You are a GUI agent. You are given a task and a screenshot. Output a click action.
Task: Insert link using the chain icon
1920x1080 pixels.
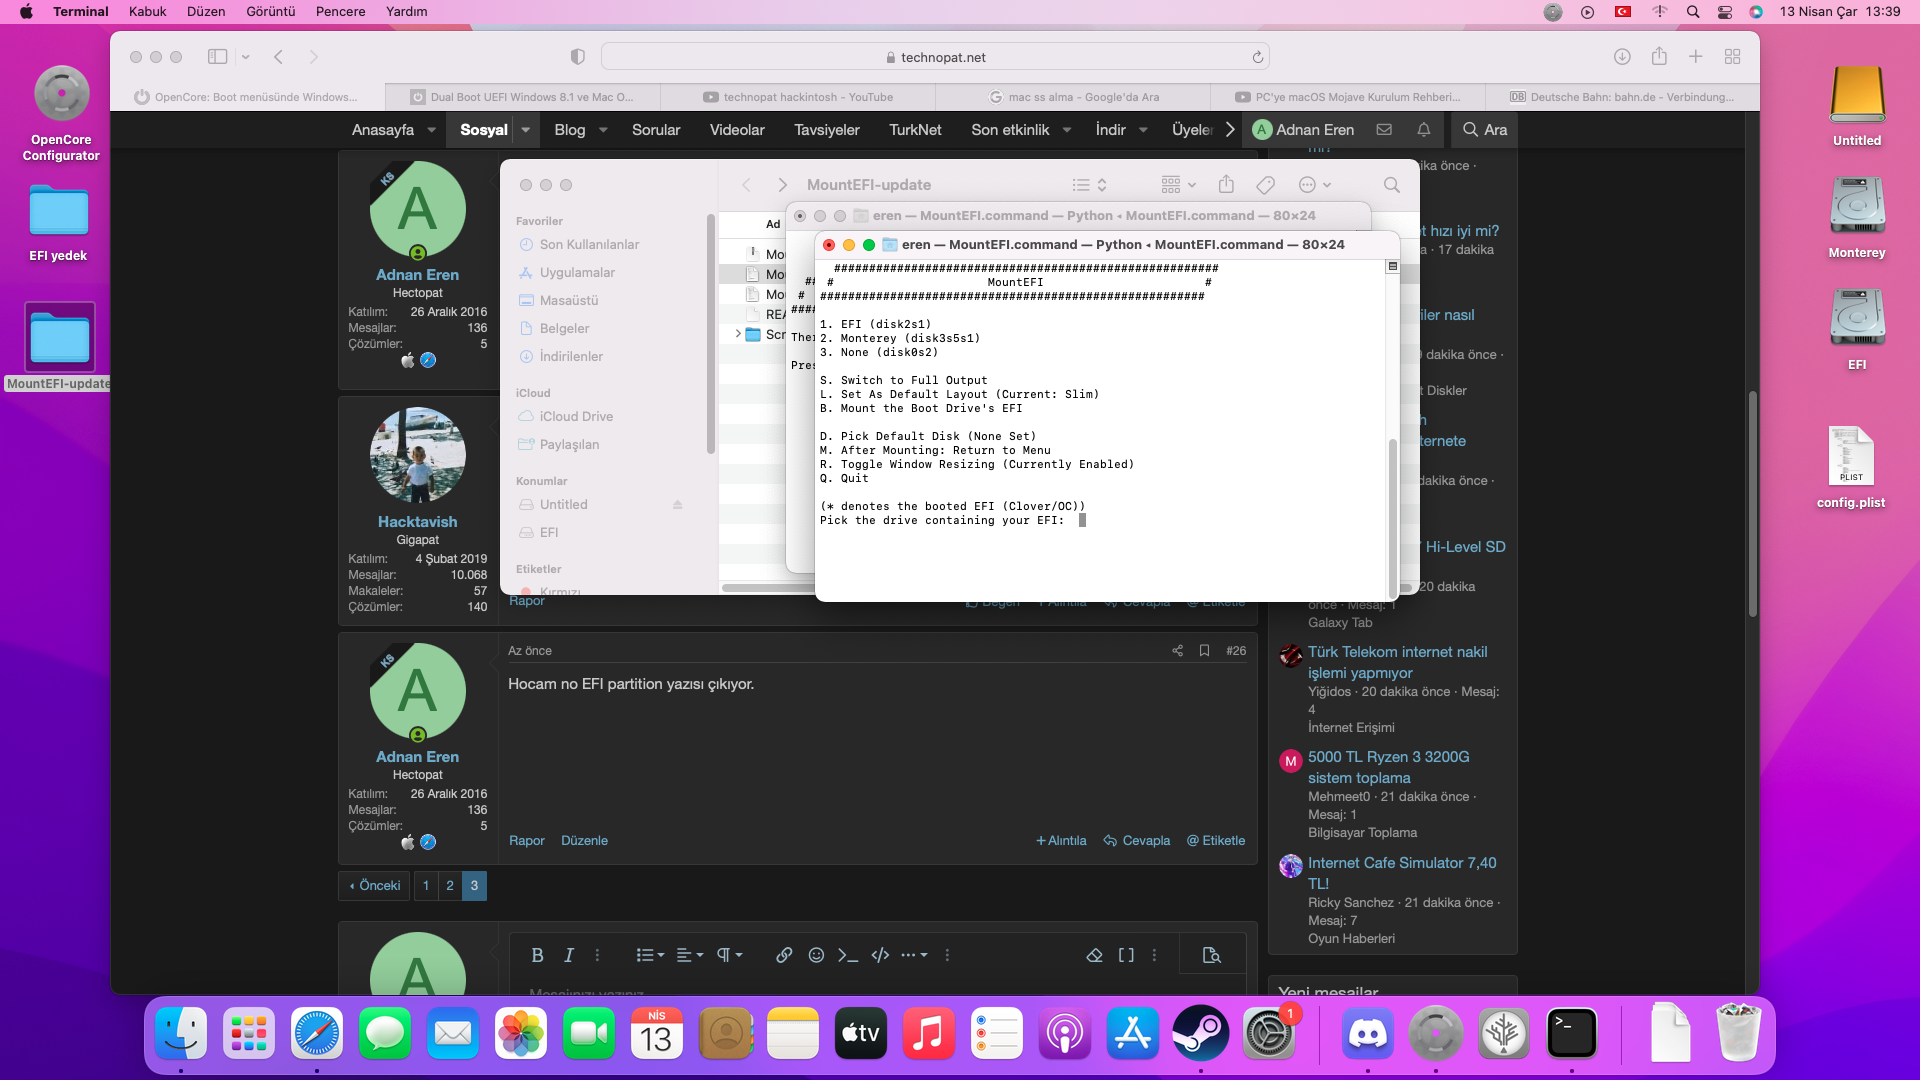coord(784,955)
